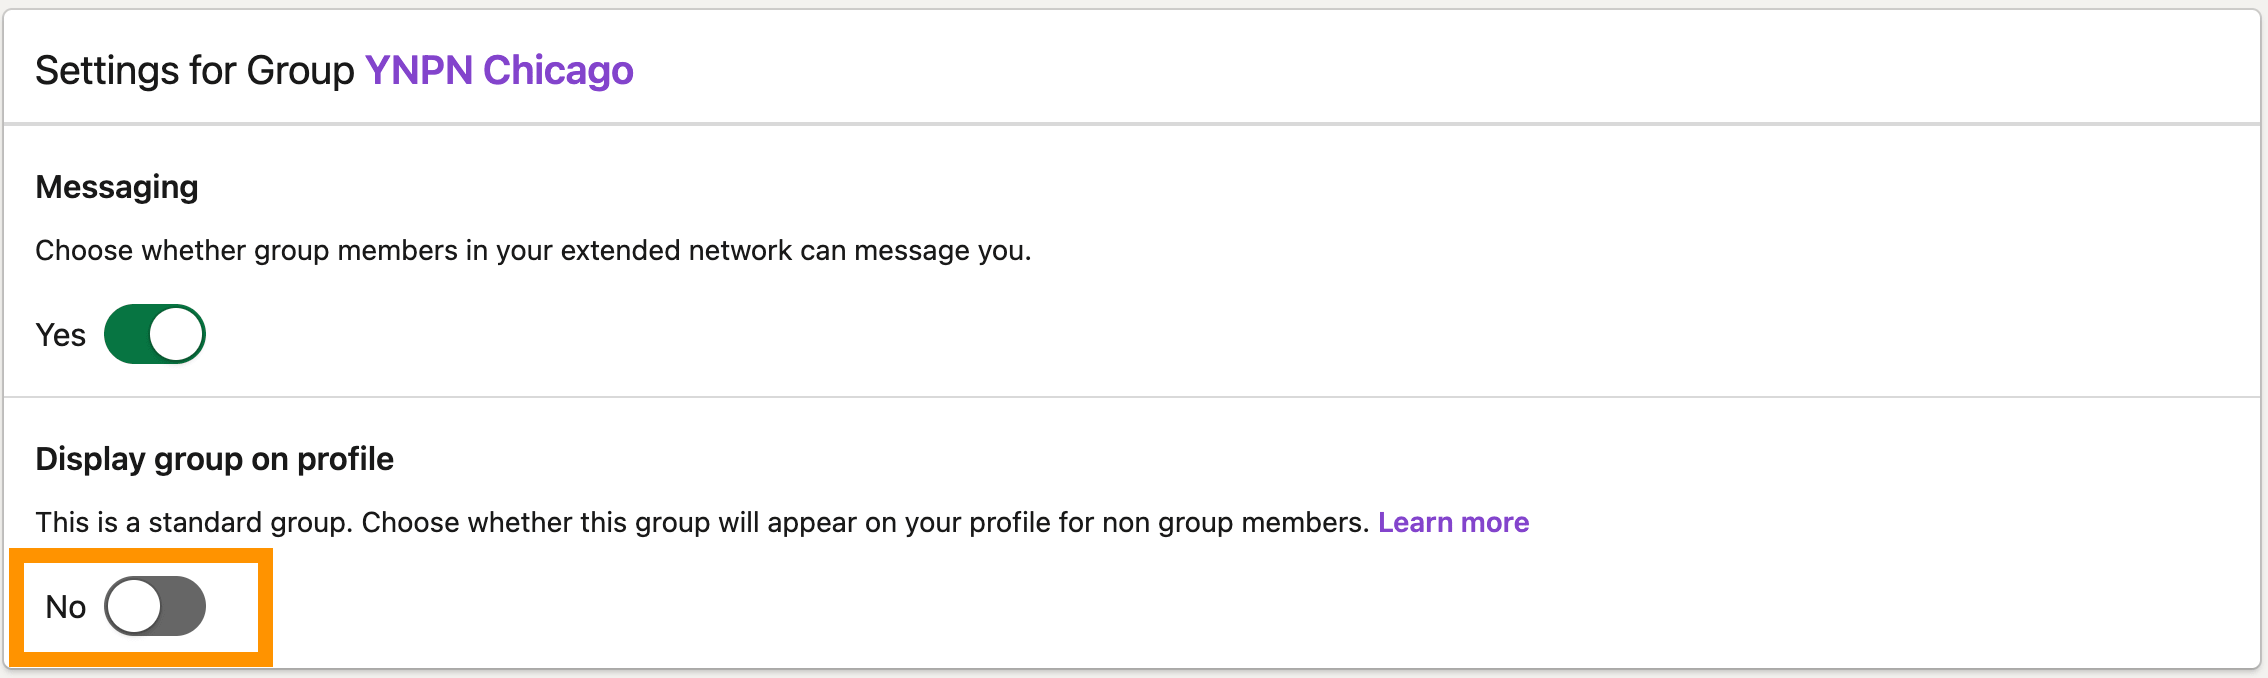Viewport: 2268px width, 678px height.
Task: Click the No label beside profile switch
Action: point(66,607)
